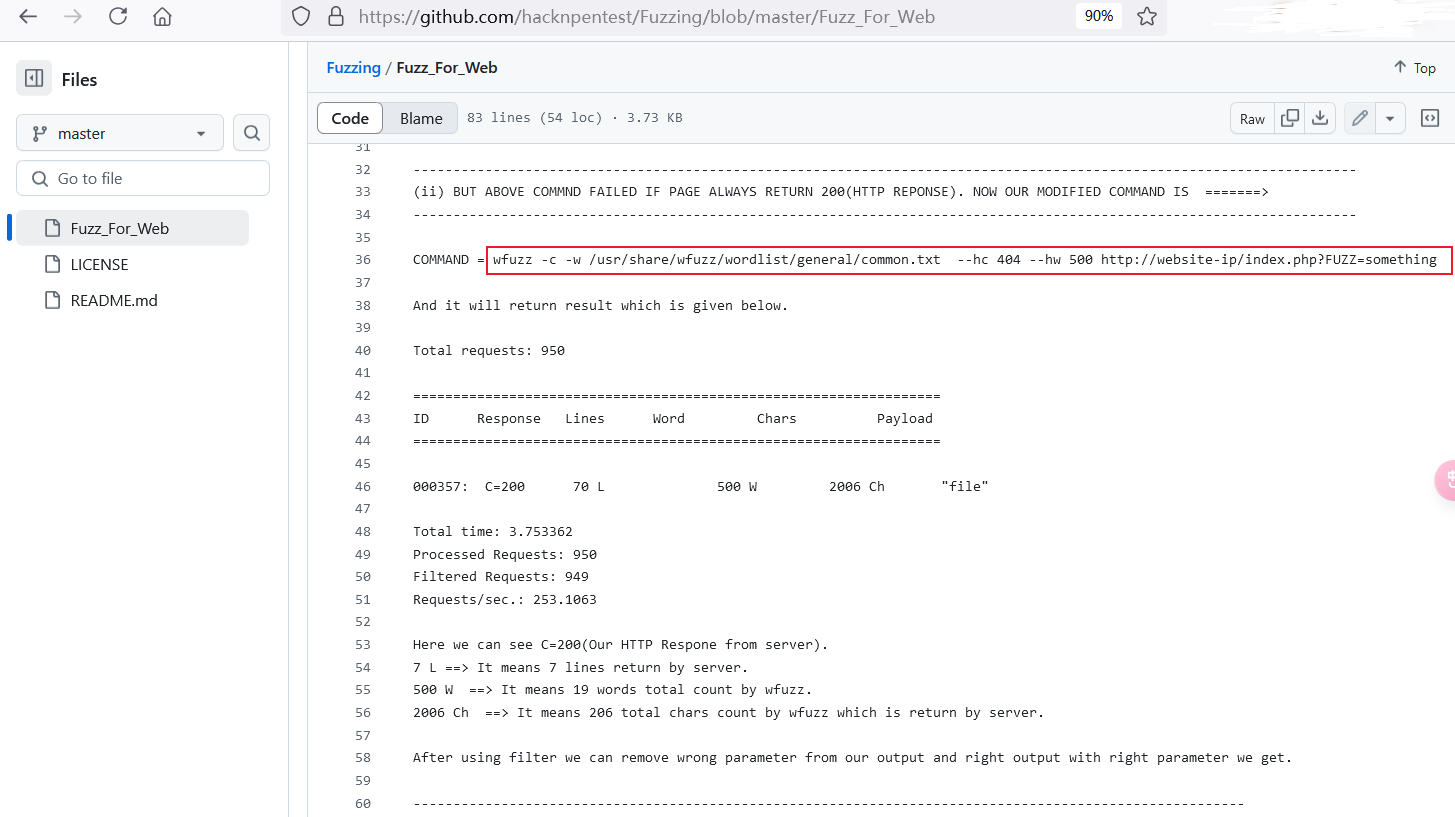Viewport: 1455px width, 817px height.
Task: Open README.md in the file tree
Action: point(113,300)
